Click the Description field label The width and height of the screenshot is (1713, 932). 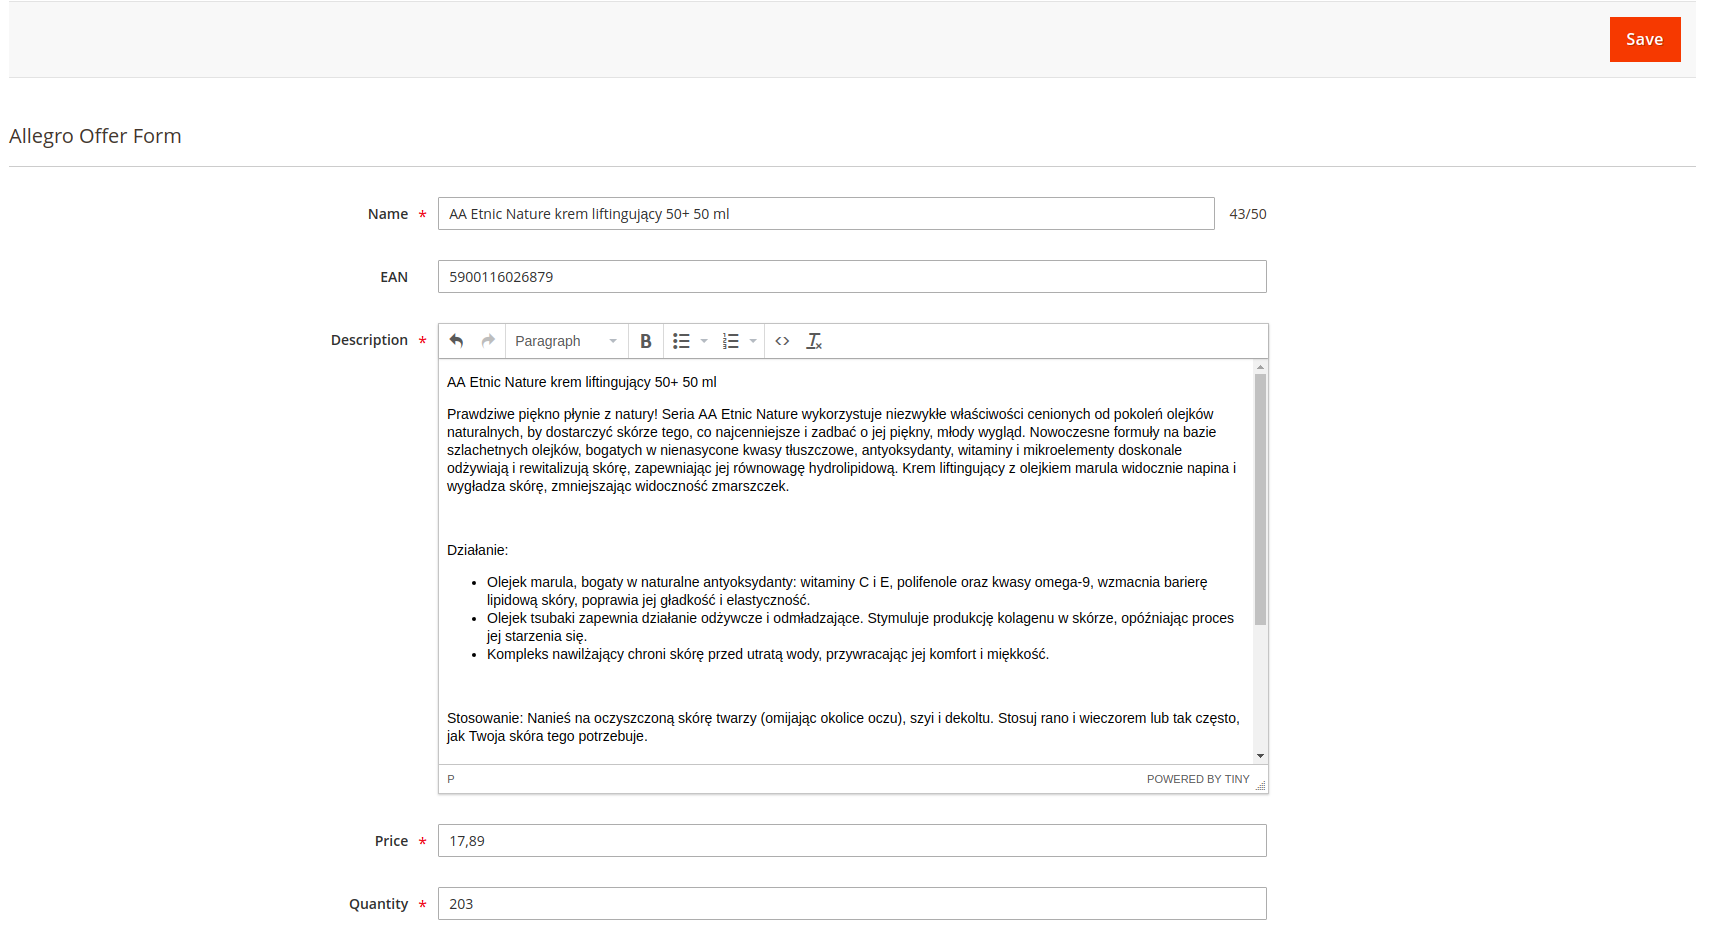(x=369, y=340)
